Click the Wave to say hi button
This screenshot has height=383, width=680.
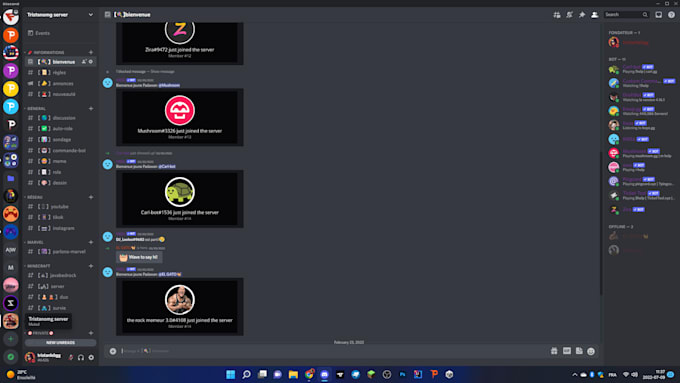click(139, 257)
